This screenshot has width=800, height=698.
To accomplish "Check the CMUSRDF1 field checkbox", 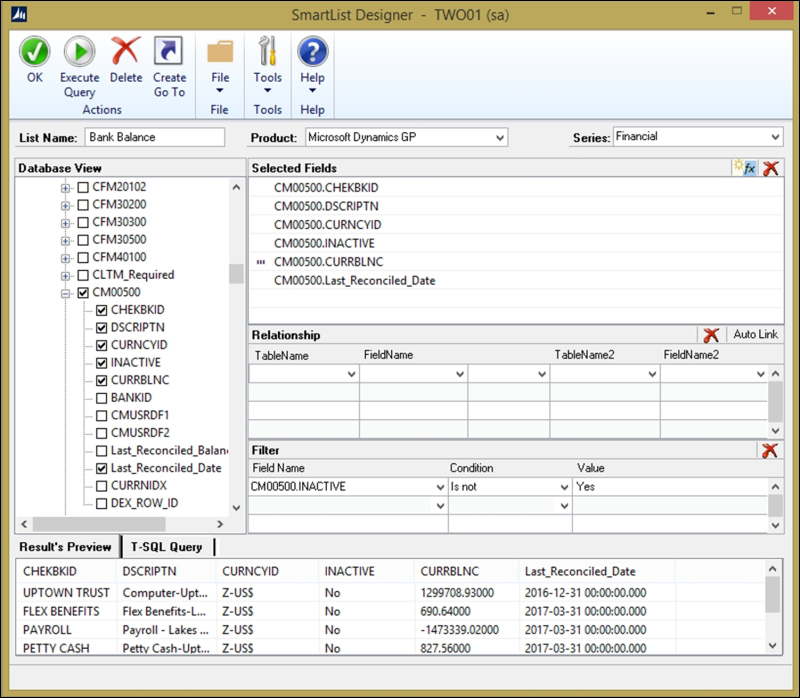I will tap(102, 416).
